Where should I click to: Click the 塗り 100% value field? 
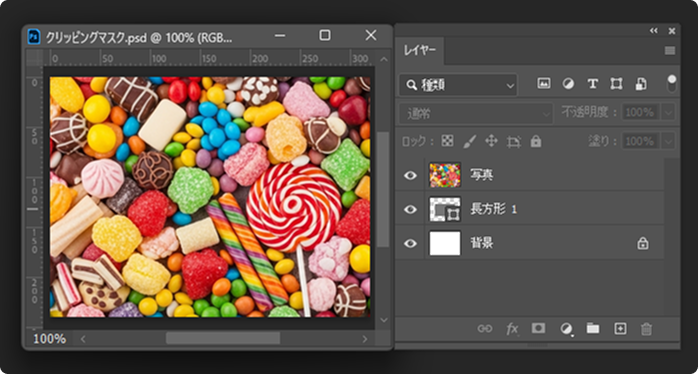[641, 142]
